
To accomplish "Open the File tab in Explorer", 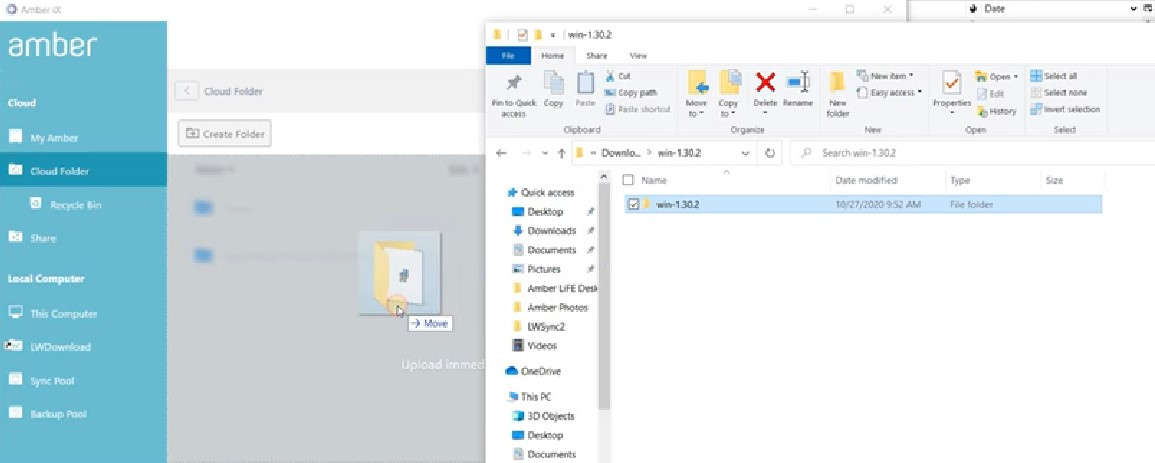I will coord(508,55).
